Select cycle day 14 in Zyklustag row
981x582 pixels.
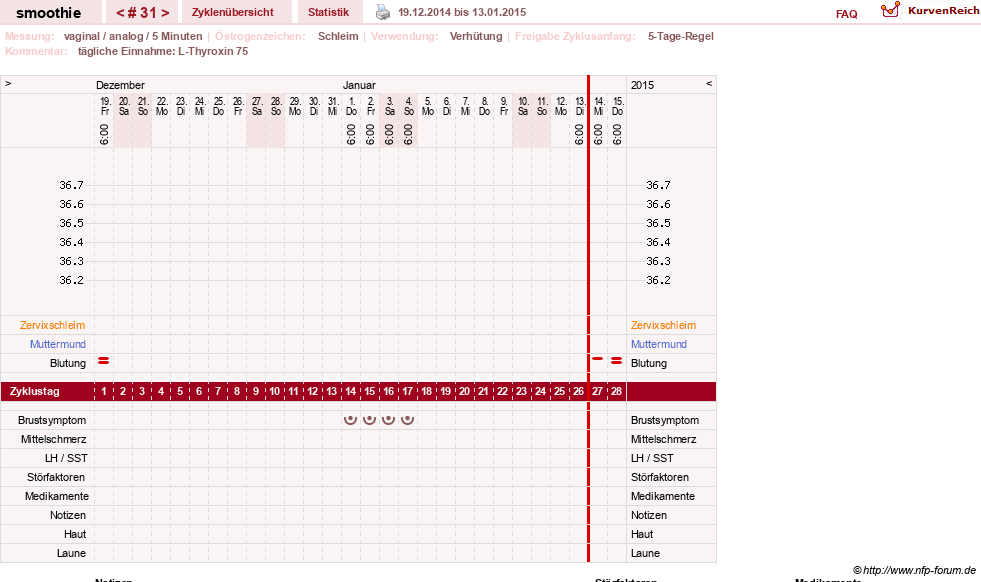tap(350, 391)
